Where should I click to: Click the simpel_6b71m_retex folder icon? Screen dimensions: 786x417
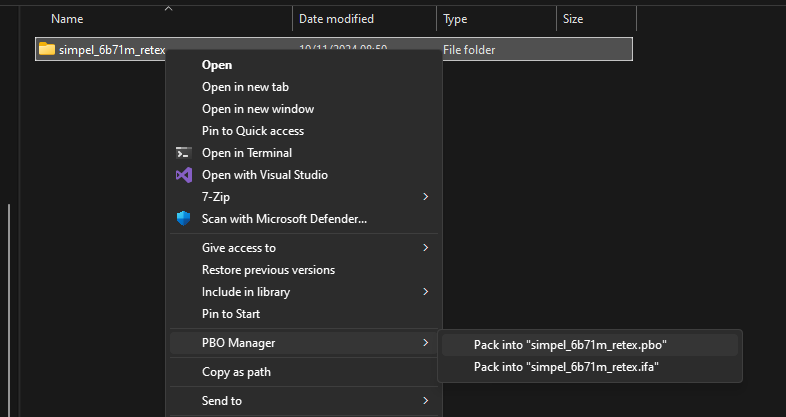pyautogui.click(x=47, y=49)
